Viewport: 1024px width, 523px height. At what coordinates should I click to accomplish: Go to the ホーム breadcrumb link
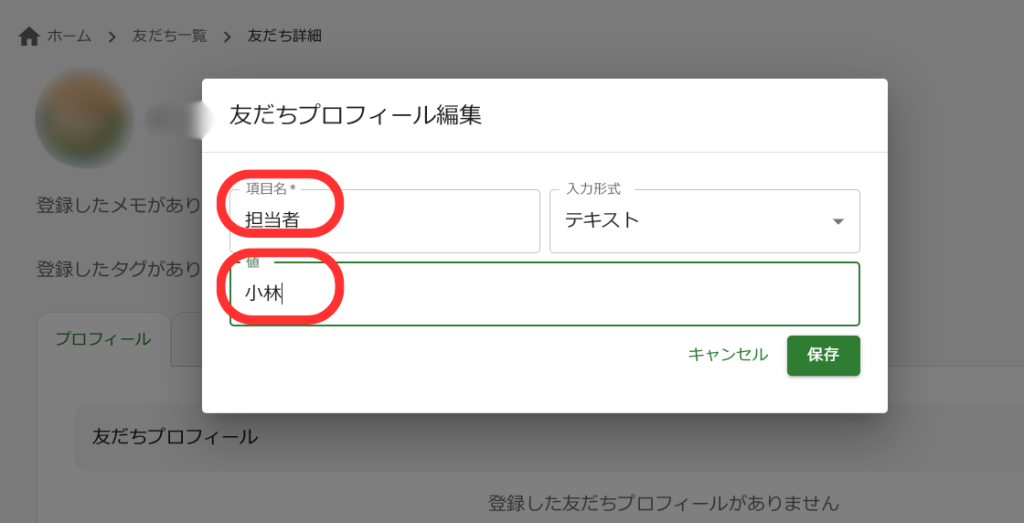69,36
